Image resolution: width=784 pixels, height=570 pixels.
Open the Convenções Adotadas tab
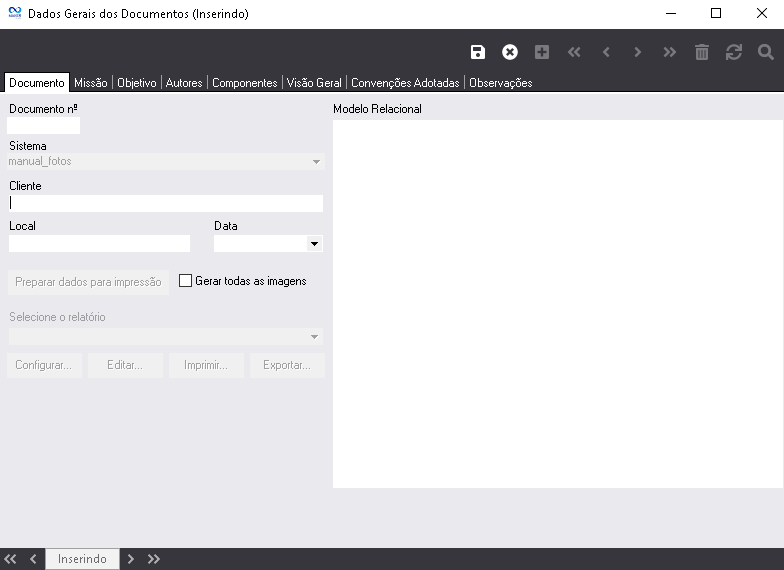tap(405, 83)
